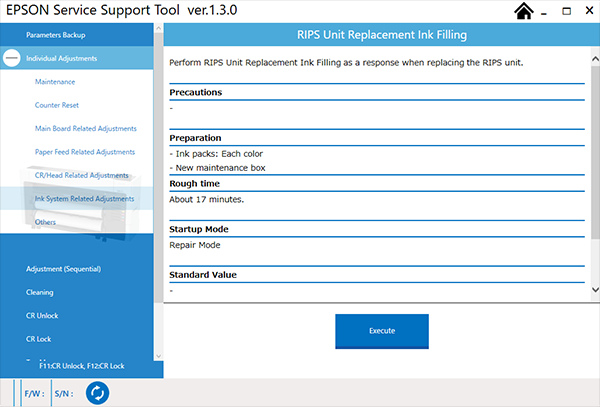Click the S/N : status label
The image size is (600, 407).
64,393
